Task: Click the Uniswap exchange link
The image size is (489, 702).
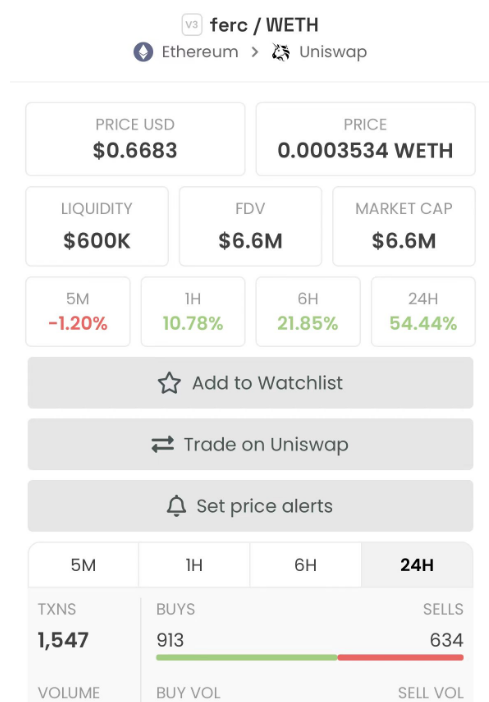Action: tap(333, 52)
